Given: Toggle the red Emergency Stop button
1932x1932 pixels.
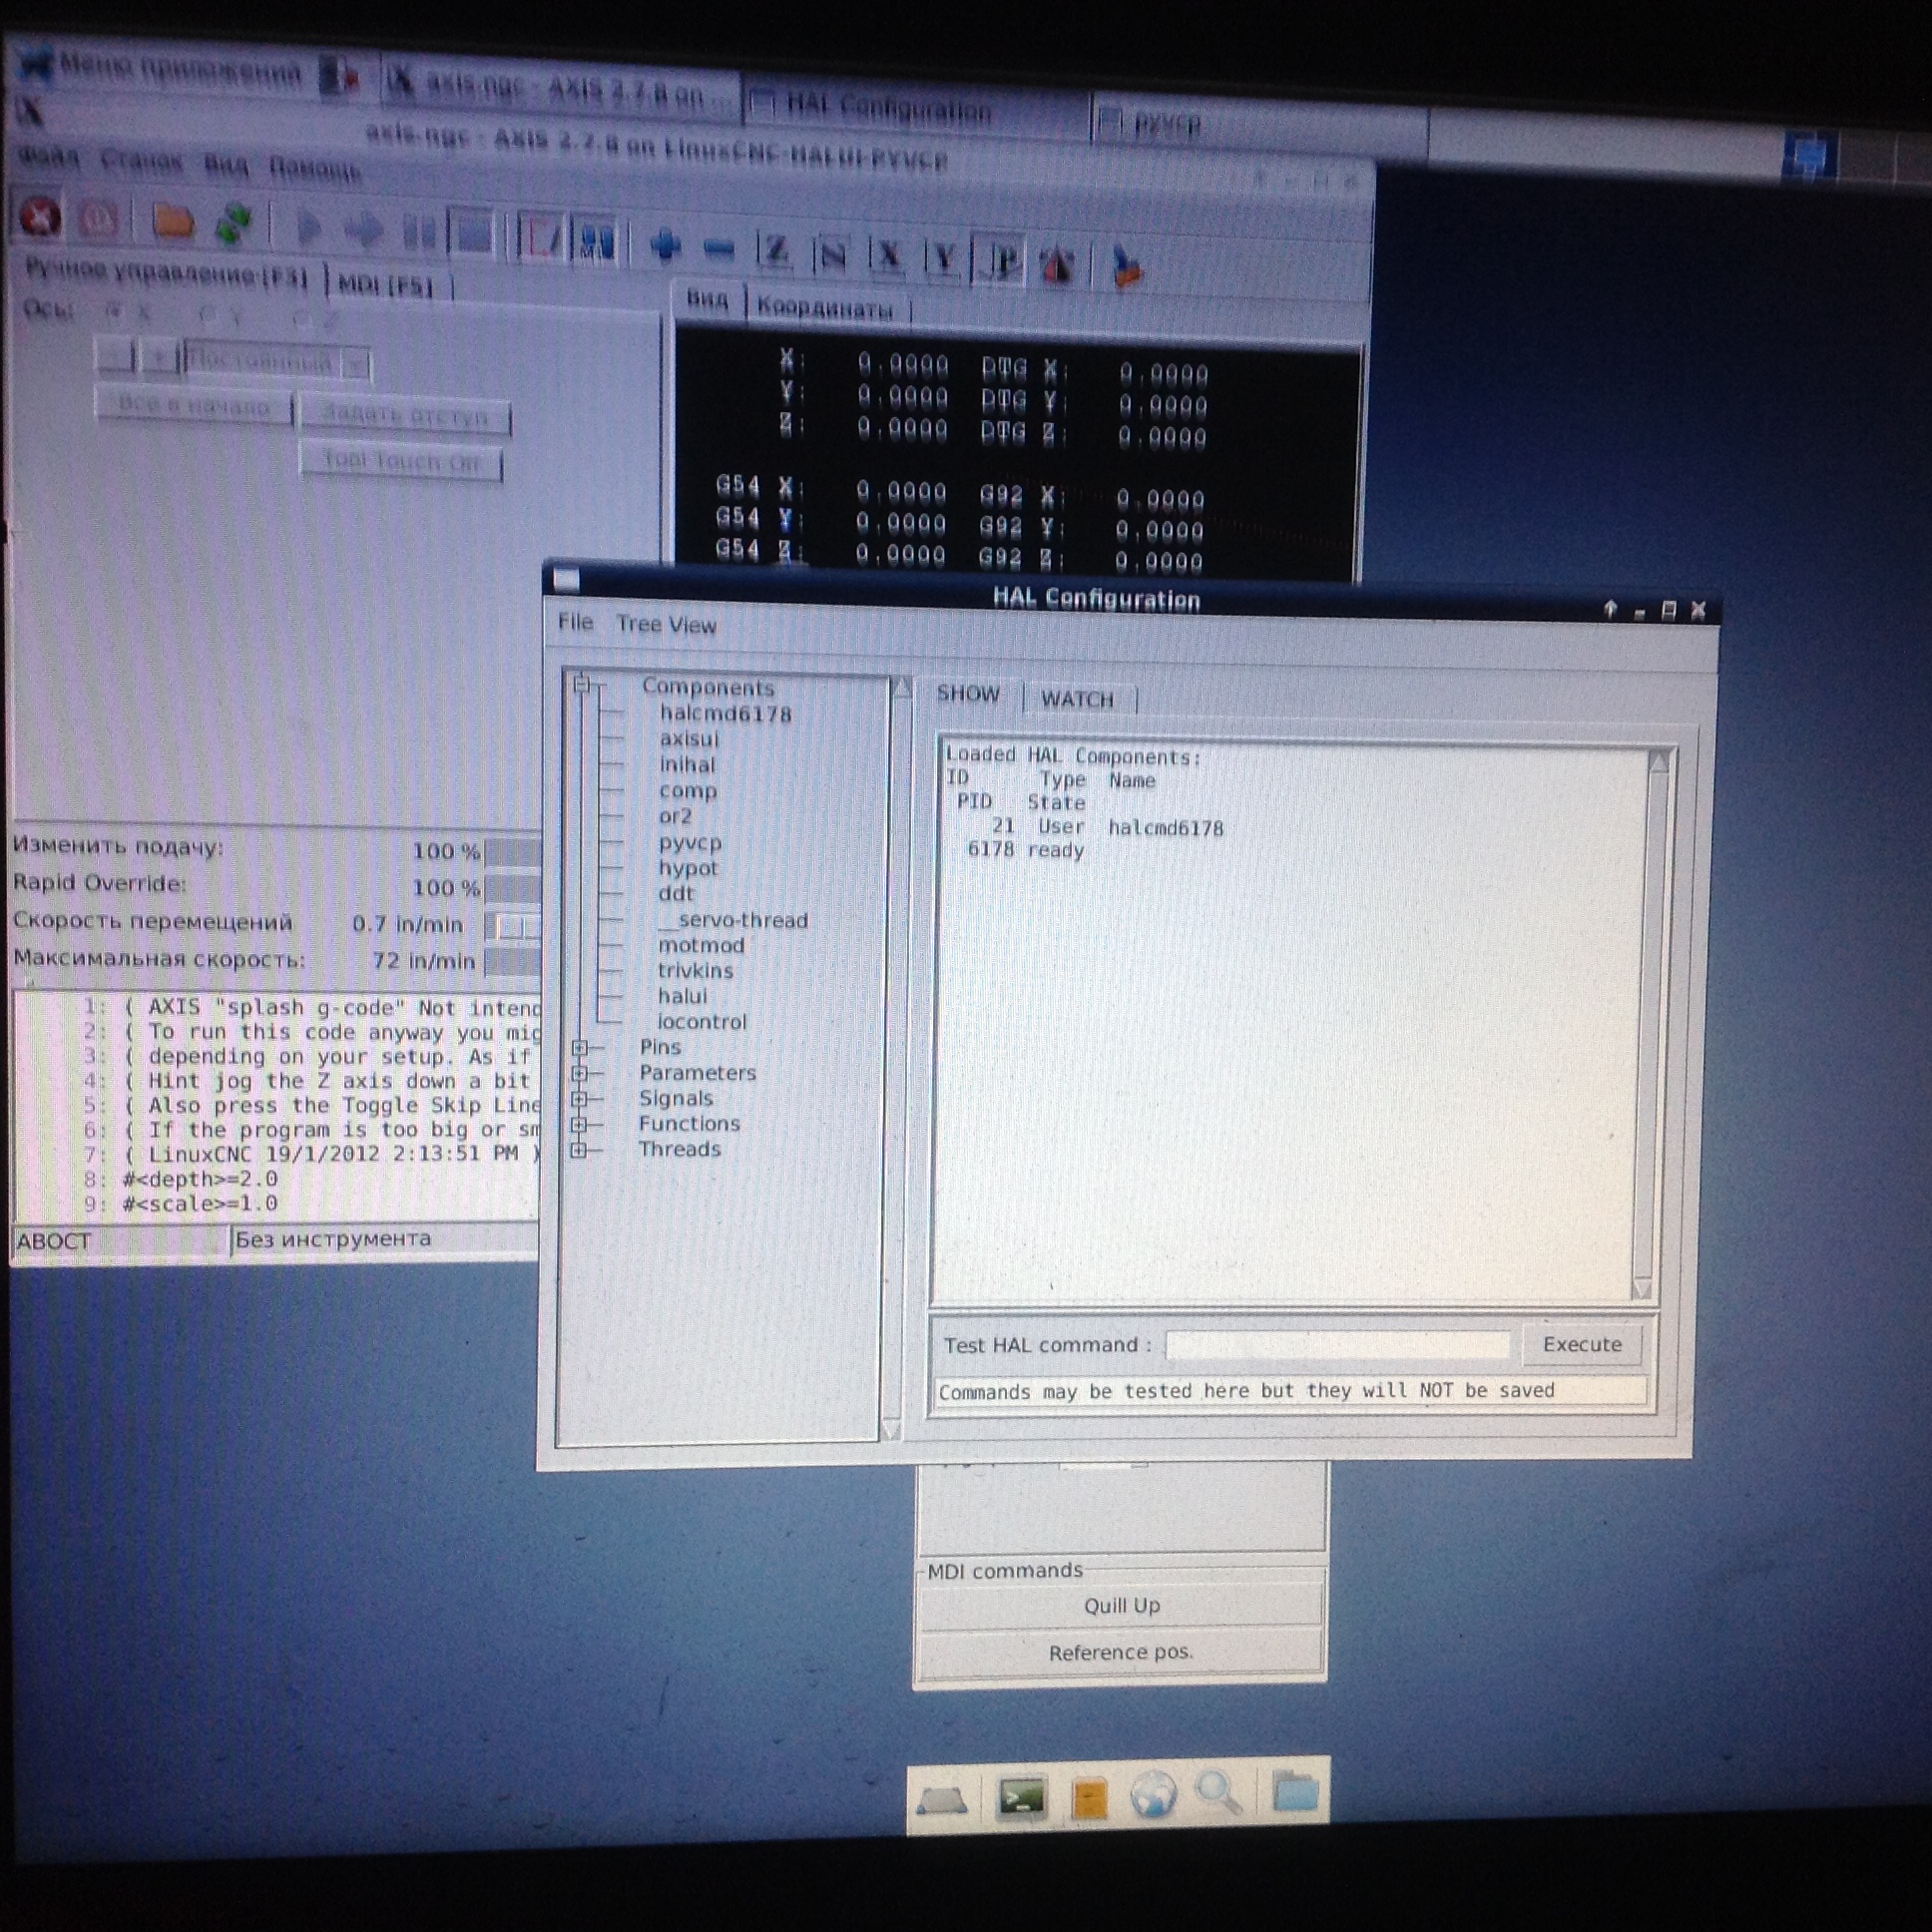Looking at the screenshot, I should click(40, 216).
